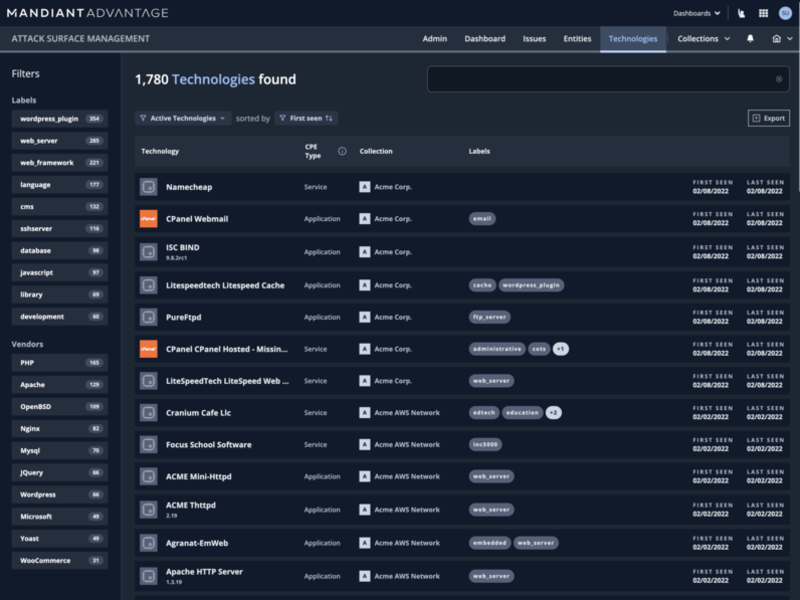Switch to the Dashboard tab

coord(485,39)
